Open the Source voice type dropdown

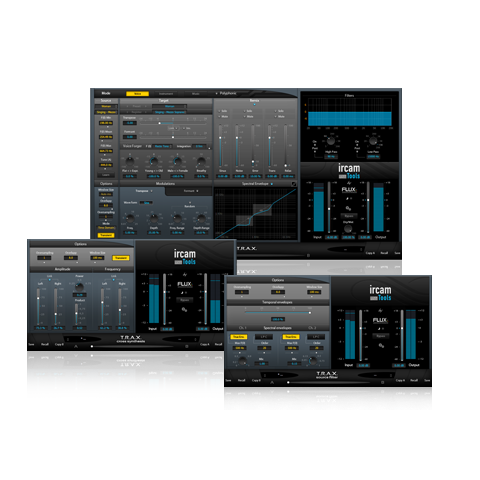106,106
